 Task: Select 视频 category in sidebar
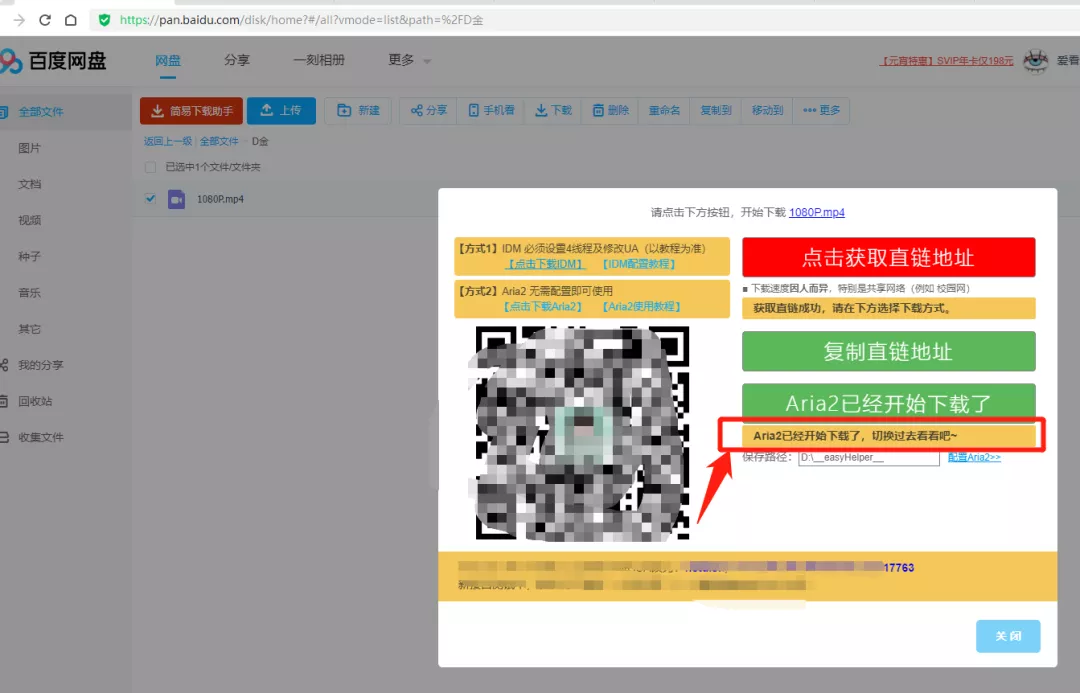(x=30, y=220)
